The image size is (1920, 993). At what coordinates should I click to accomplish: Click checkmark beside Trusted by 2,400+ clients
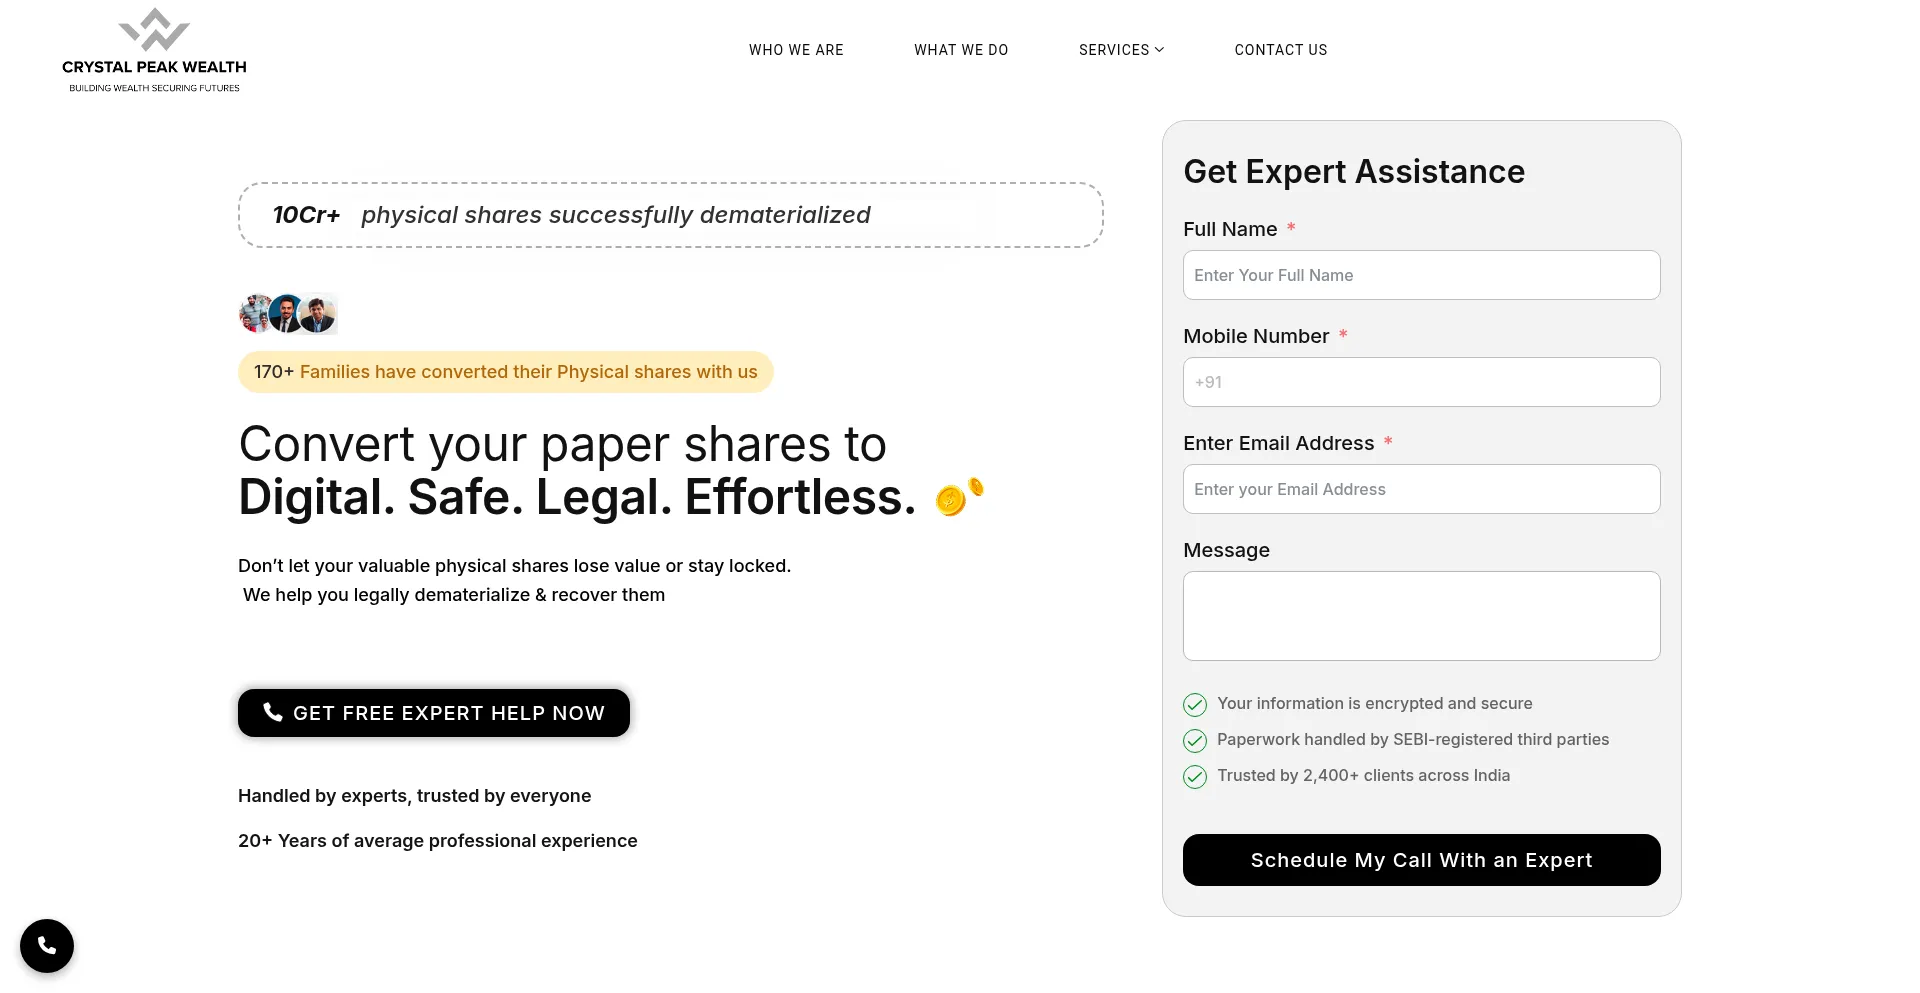click(x=1195, y=776)
